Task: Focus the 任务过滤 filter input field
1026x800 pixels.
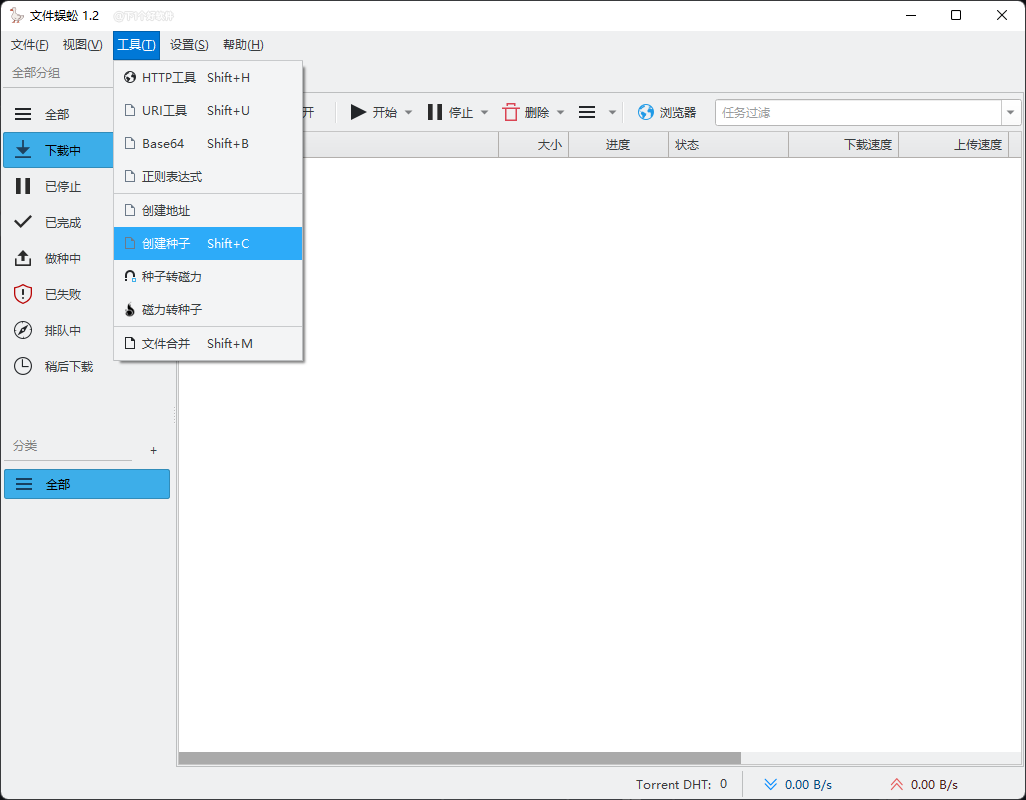Action: click(x=858, y=113)
